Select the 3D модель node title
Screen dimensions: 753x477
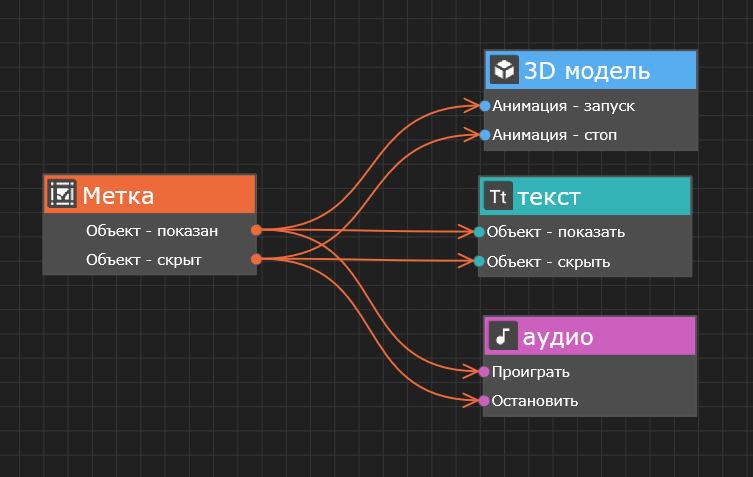[587, 71]
